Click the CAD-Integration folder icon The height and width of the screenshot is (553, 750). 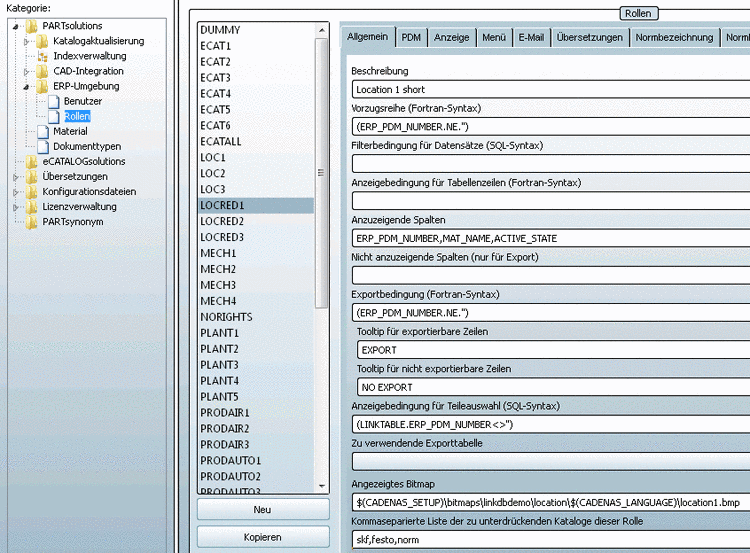[x=42, y=71]
